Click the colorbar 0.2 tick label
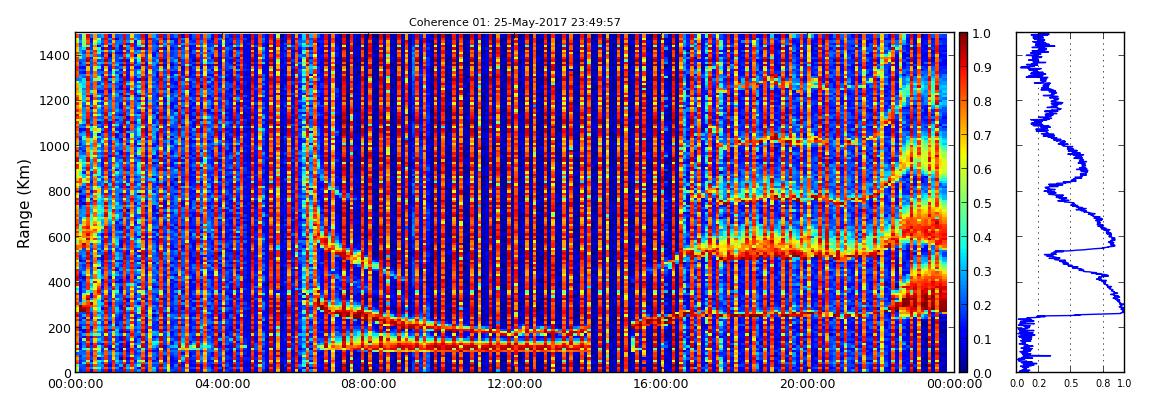Viewport: 1150px width, 407px height. (x=984, y=305)
